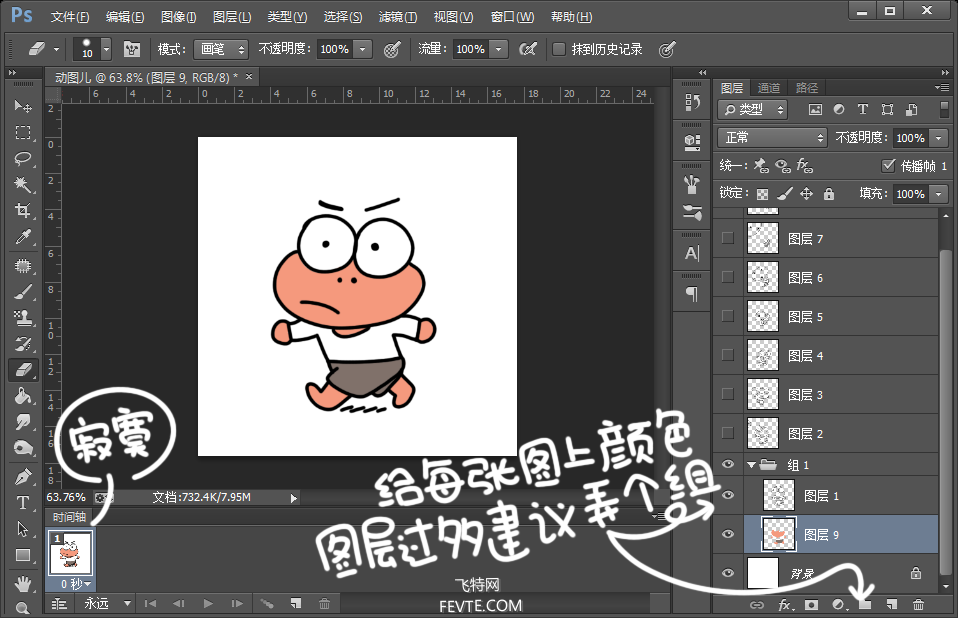This screenshot has height=618, width=958.
Task: Switch to the 通道 tab
Action: click(769, 88)
